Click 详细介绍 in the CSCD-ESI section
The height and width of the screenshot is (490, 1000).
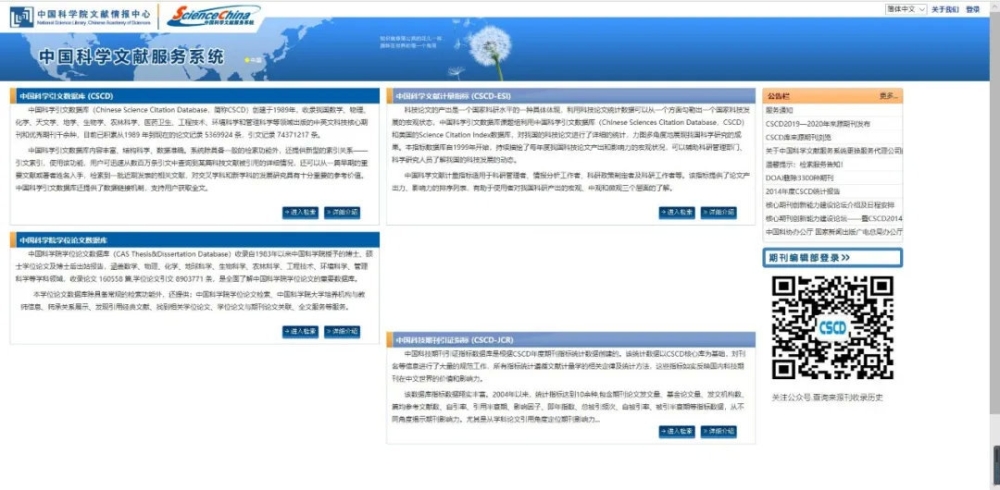[x=718, y=212]
